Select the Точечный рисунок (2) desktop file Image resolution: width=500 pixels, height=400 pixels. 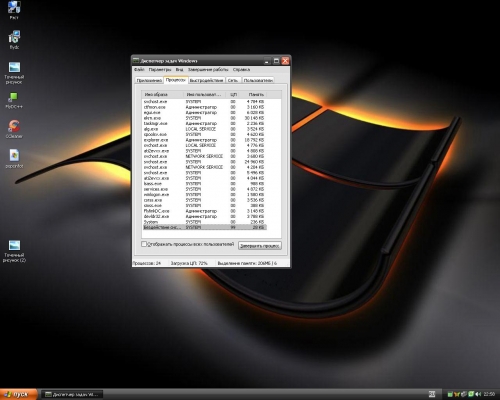[x=14, y=251]
